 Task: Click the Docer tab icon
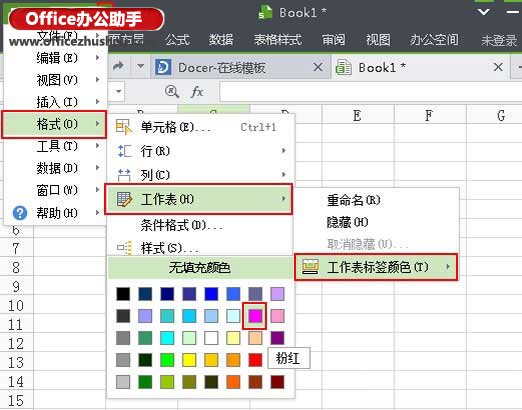coord(163,67)
